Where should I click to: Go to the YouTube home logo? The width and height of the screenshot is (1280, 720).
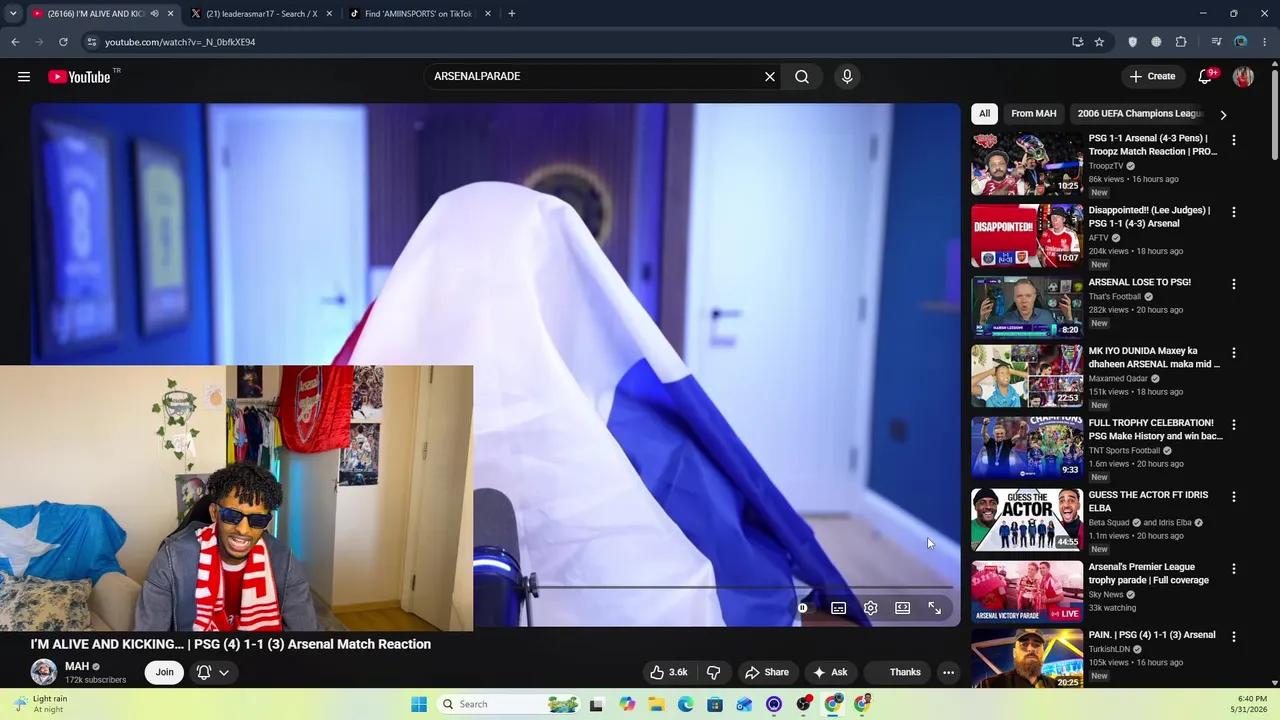79,77
